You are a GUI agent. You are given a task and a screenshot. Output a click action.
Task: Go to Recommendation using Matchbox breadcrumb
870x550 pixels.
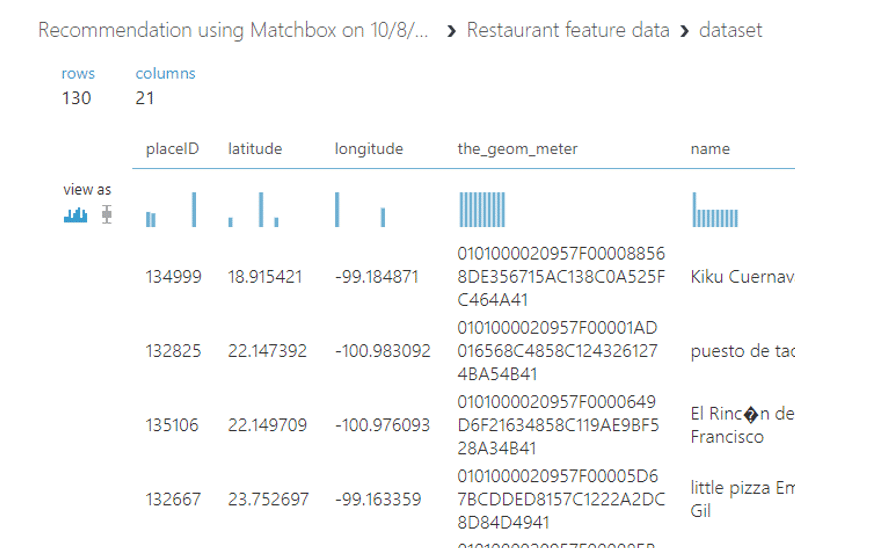point(233,30)
